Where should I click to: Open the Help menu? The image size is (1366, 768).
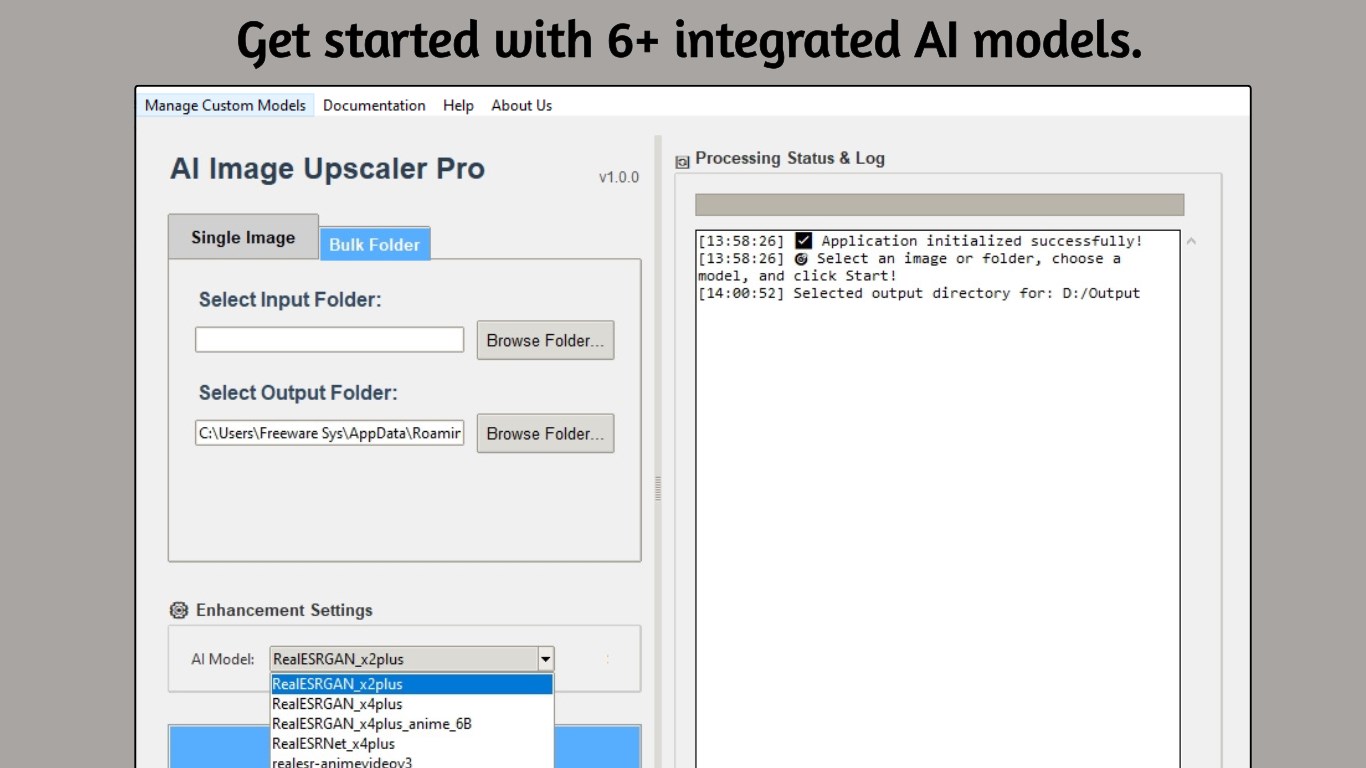coord(458,105)
